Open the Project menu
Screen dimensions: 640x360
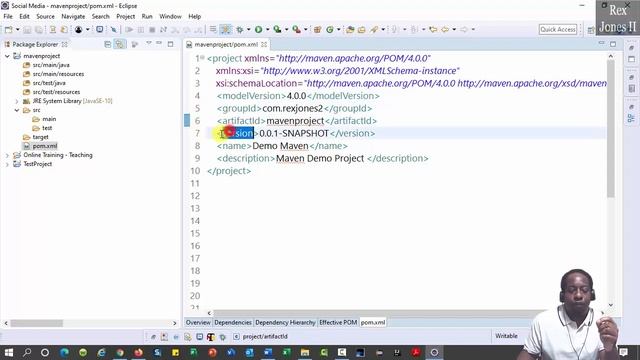tap(125, 16)
